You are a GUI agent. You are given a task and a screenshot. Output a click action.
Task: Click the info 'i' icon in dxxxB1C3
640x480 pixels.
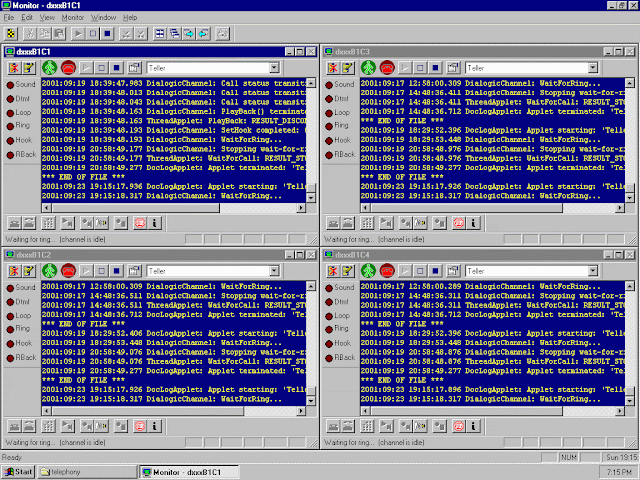(x=473, y=223)
